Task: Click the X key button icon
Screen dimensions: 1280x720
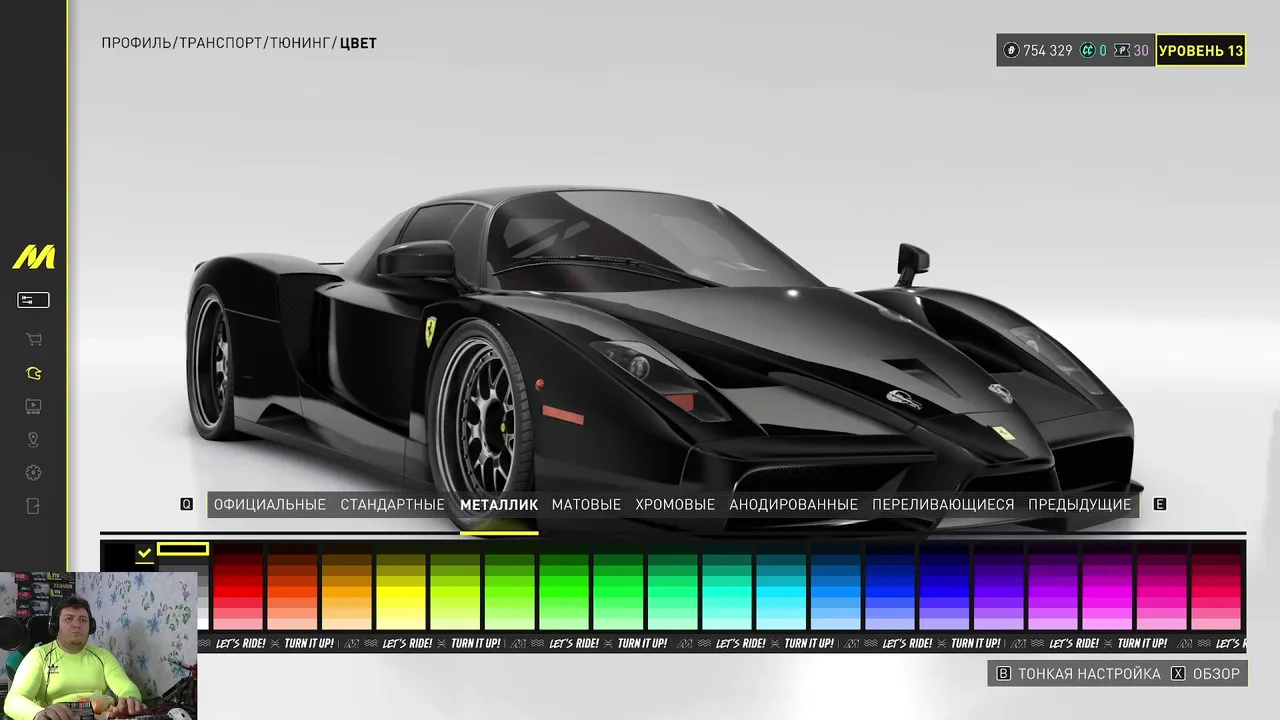Action: [x=1178, y=674]
